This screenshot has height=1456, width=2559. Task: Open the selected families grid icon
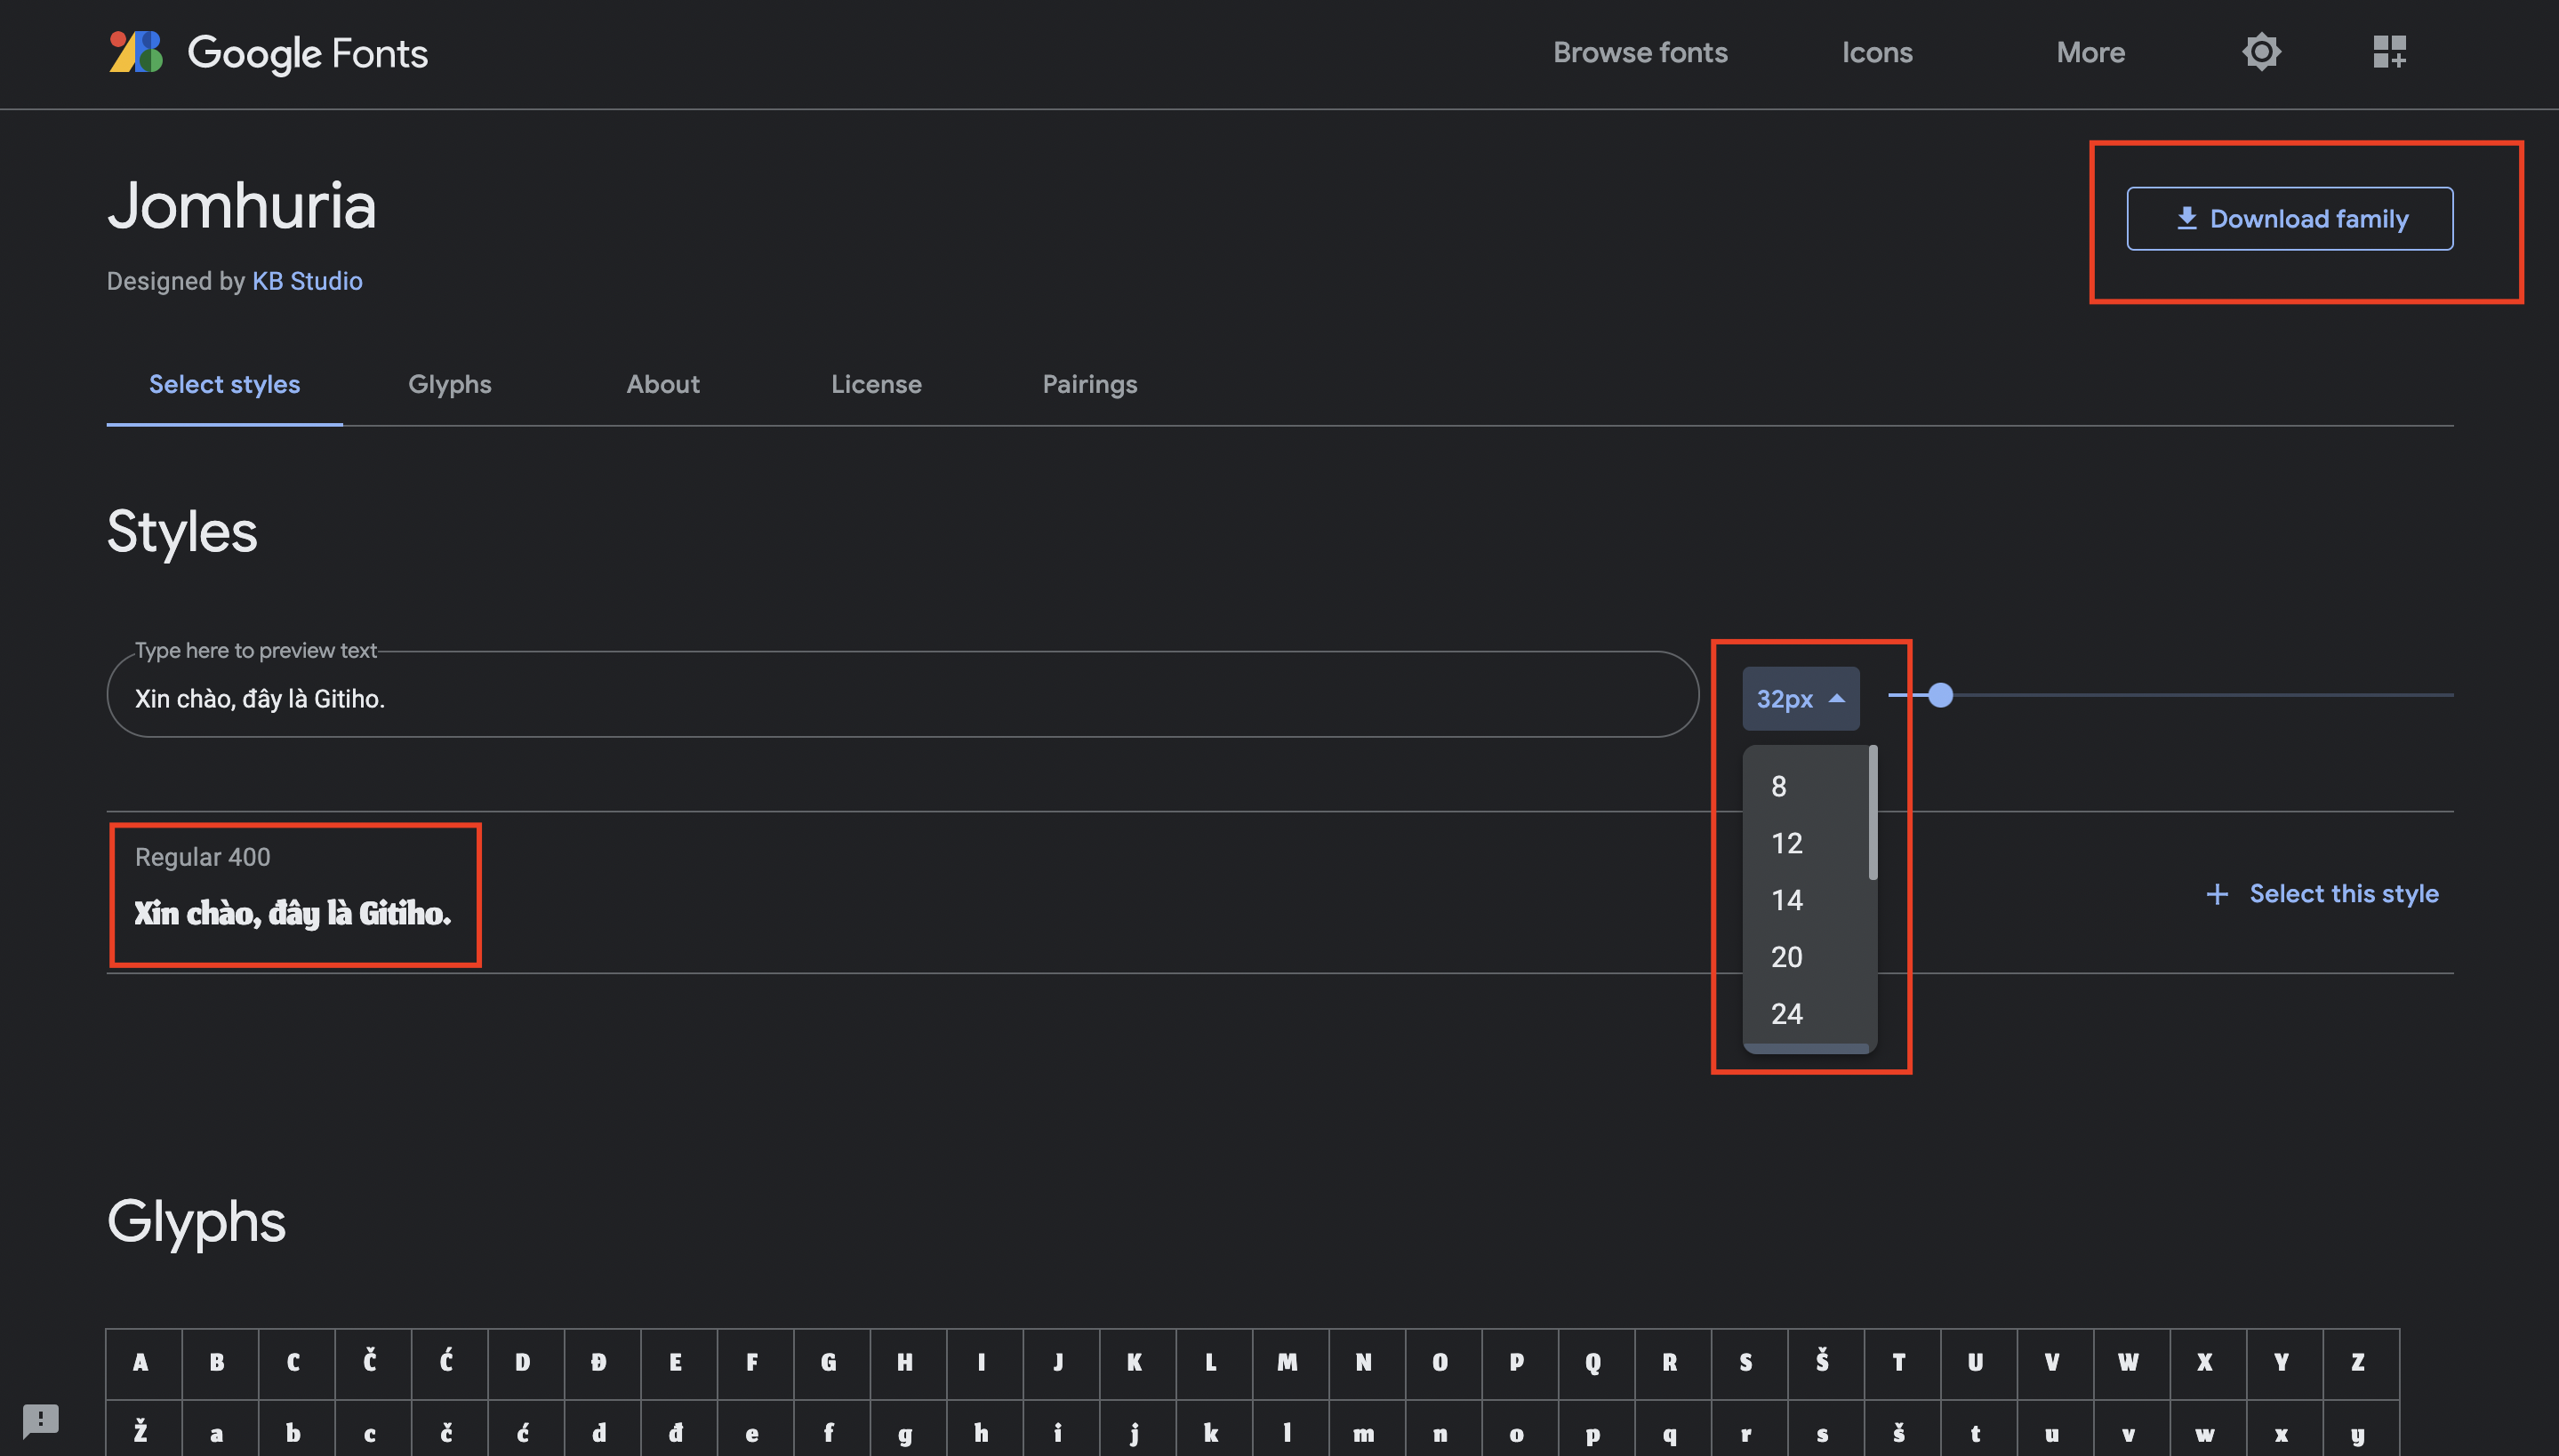click(x=2389, y=52)
